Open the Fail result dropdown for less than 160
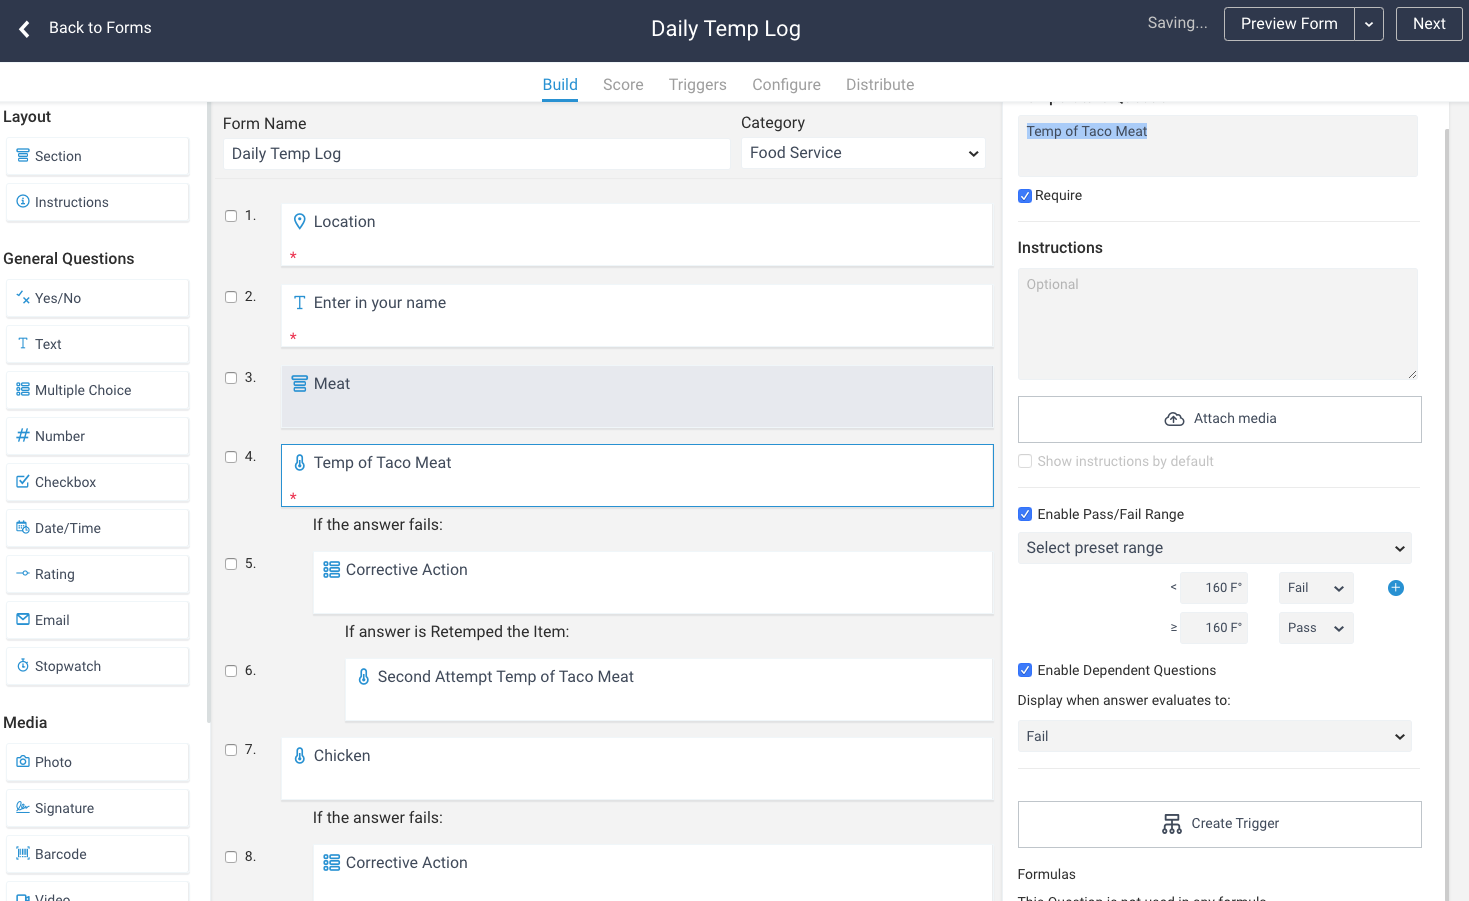The image size is (1469, 901). pos(1315,588)
